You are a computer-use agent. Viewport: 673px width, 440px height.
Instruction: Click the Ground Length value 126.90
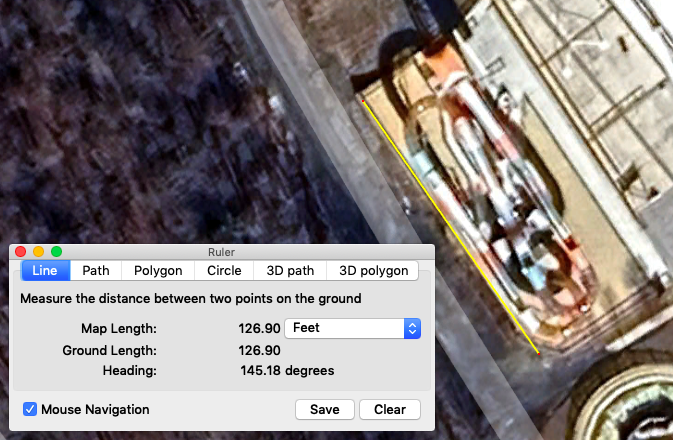coord(259,350)
